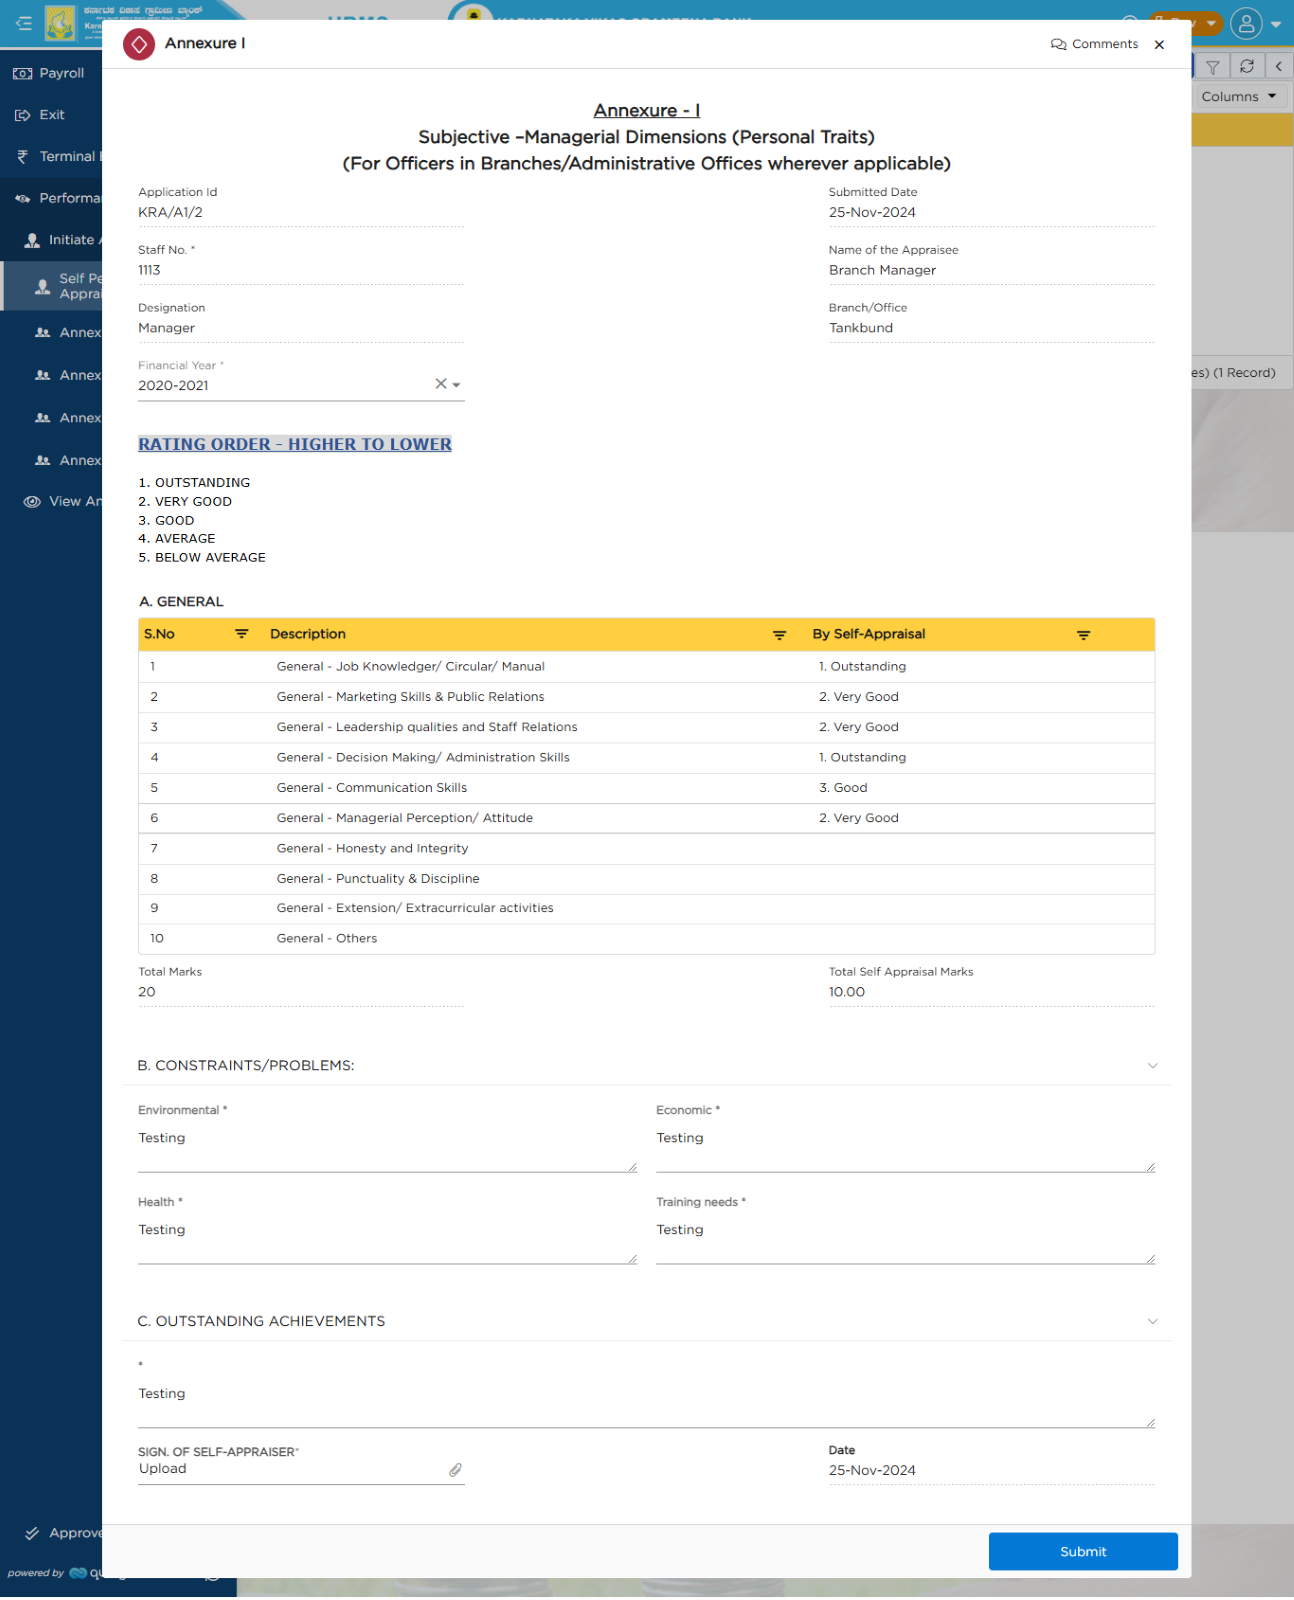
Task: Click the Training needs text area
Action: point(905,1240)
